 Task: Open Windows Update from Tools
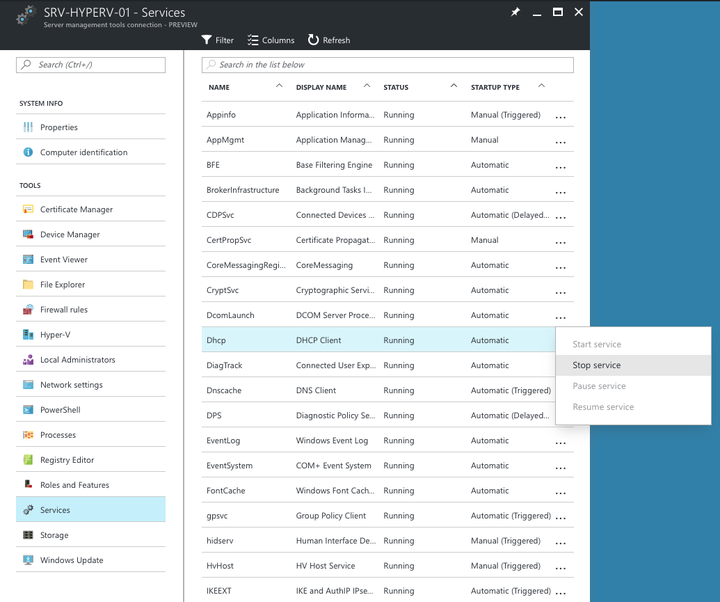[90, 560]
